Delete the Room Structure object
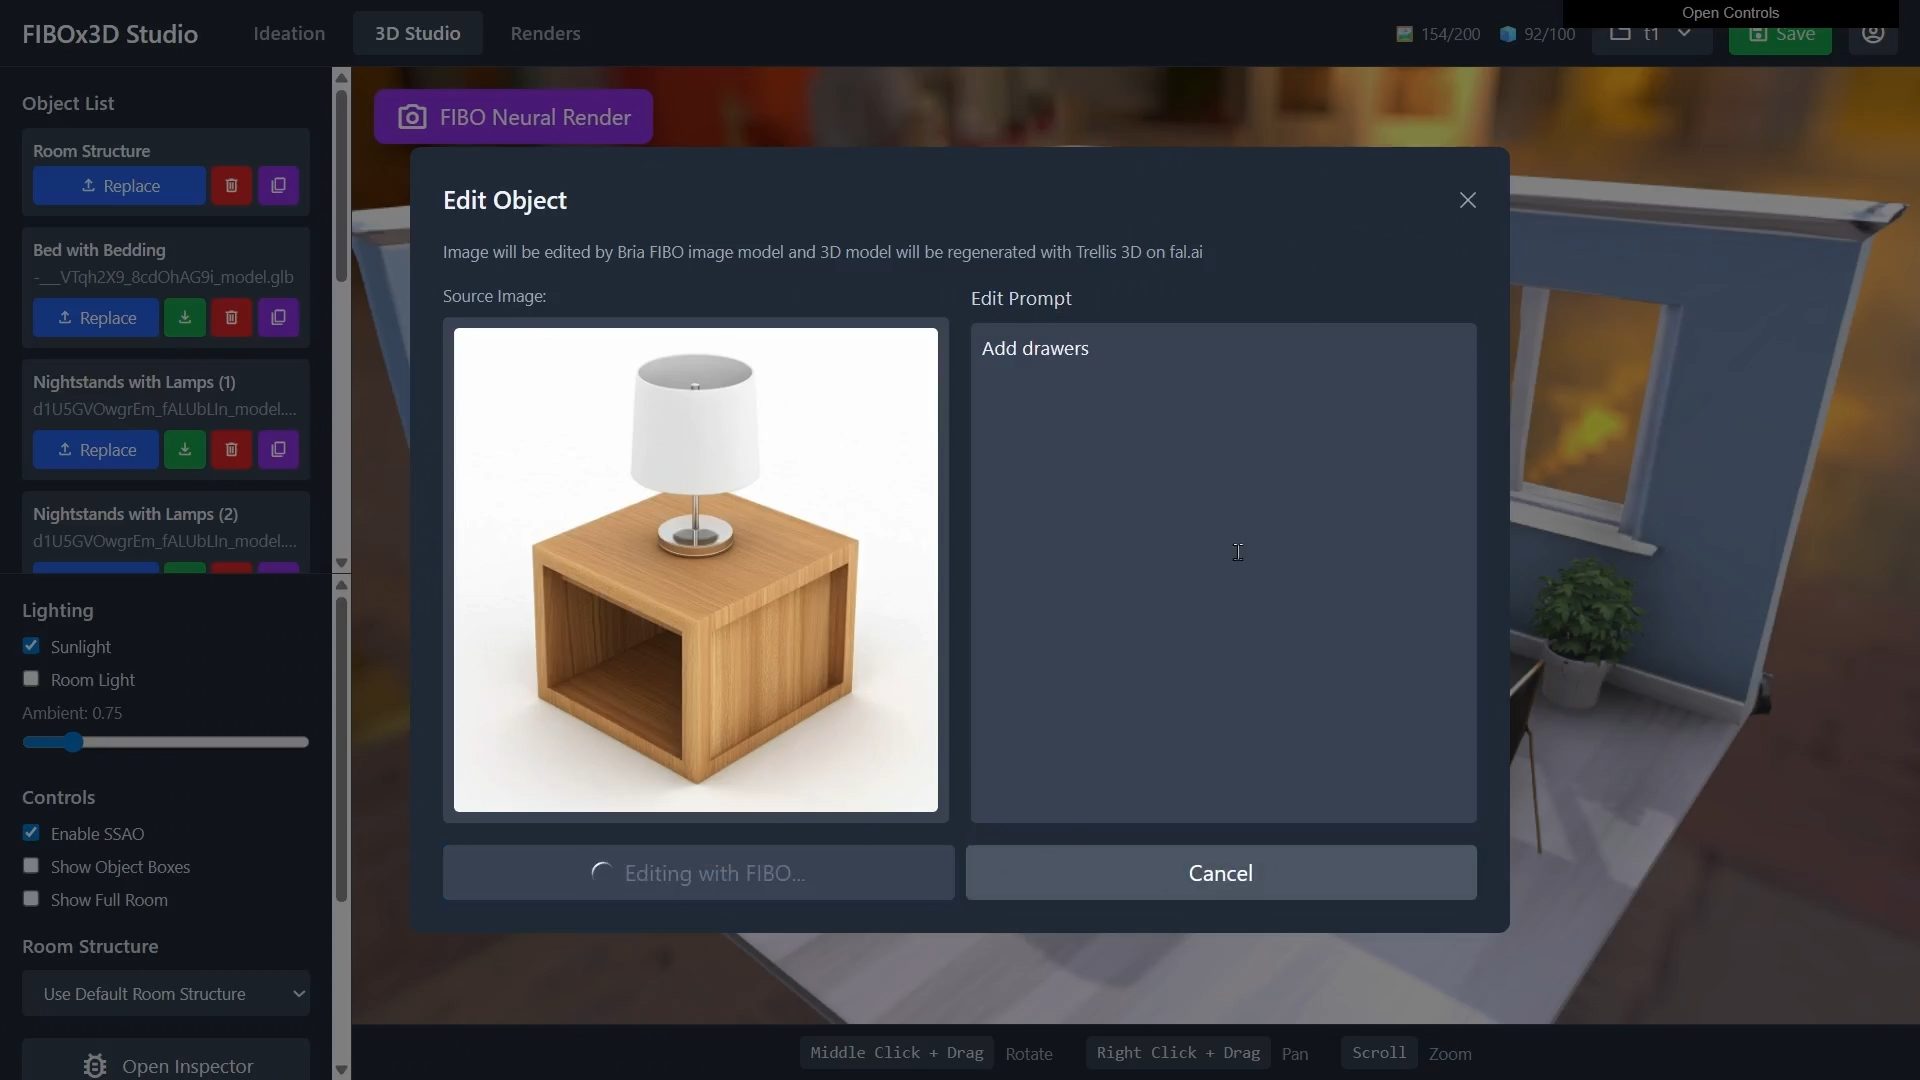Viewport: 1920px width, 1080px height. pyautogui.click(x=231, y=186)
